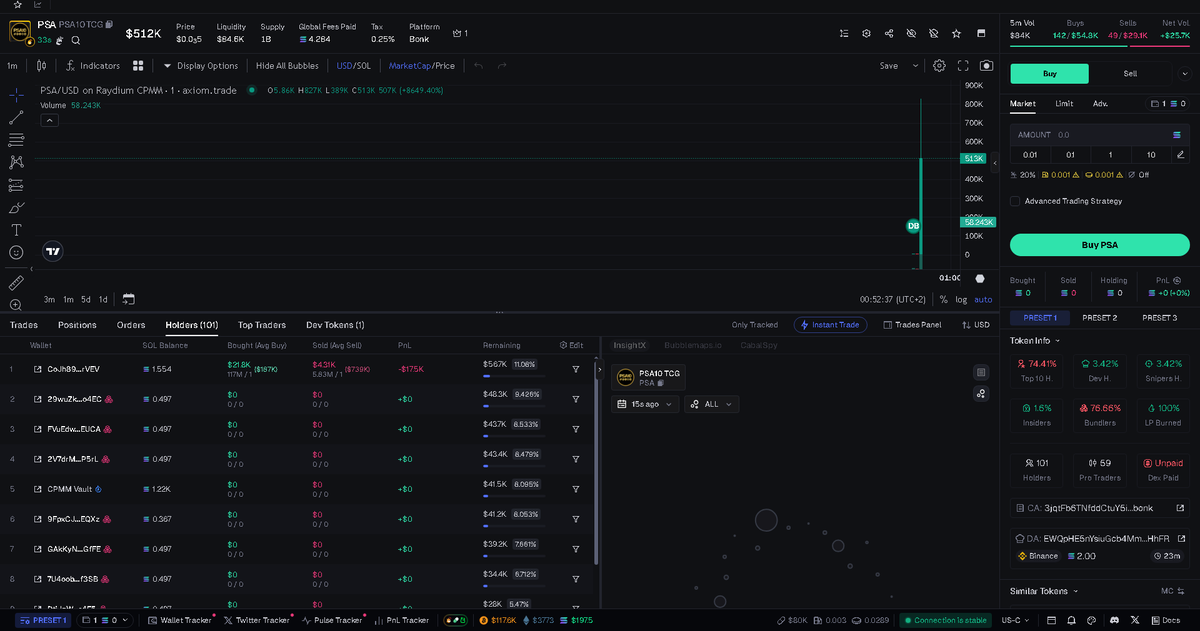The width and height of the screenshot is (1200, 631).
Task: Click the Buy PSA button
Action: click(x=1099, y=245)
